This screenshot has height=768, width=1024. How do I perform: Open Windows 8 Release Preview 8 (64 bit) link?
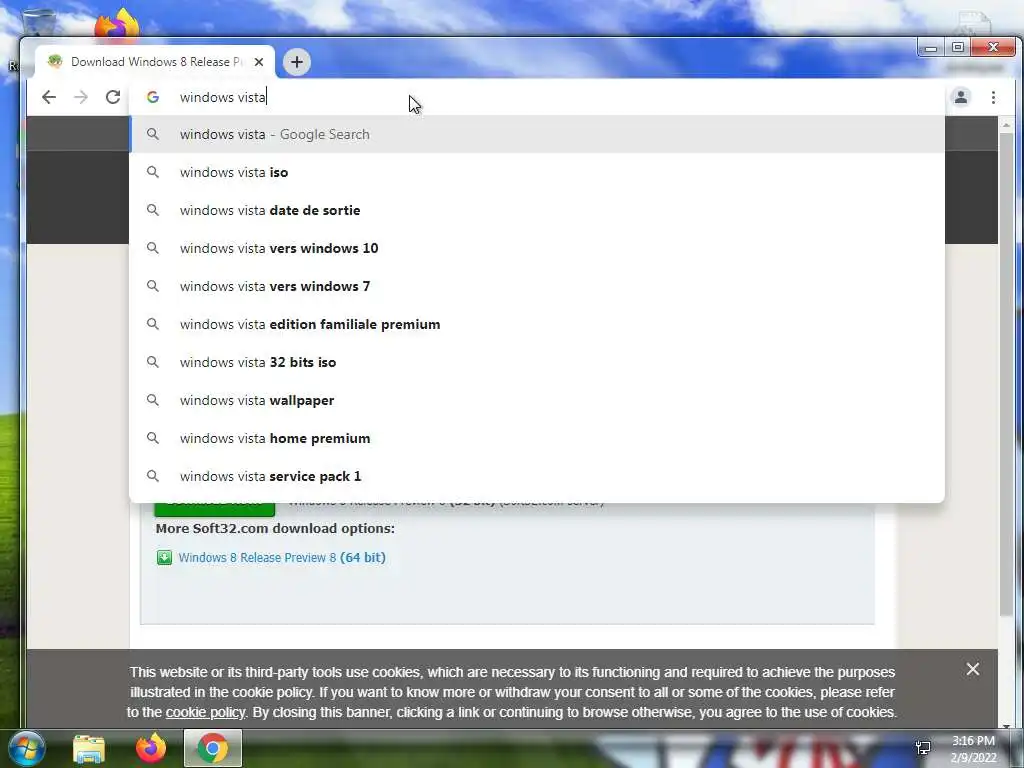281,558
